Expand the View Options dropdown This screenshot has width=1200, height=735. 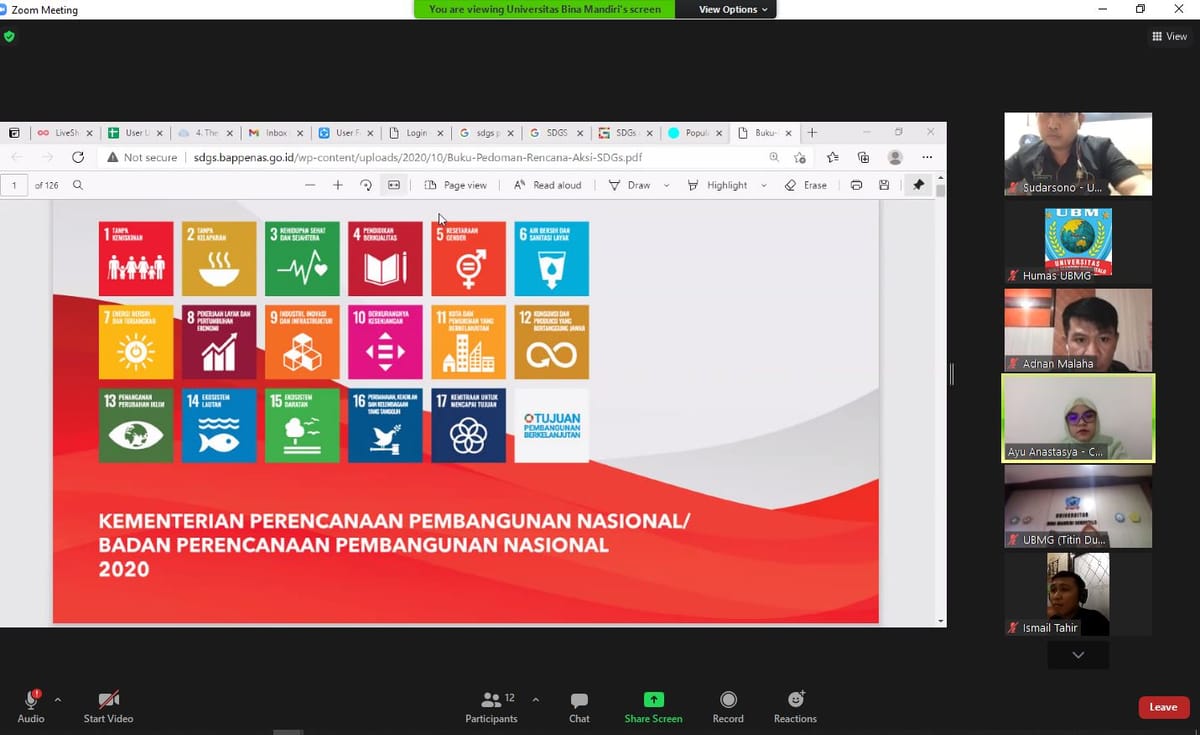(733, 9)
